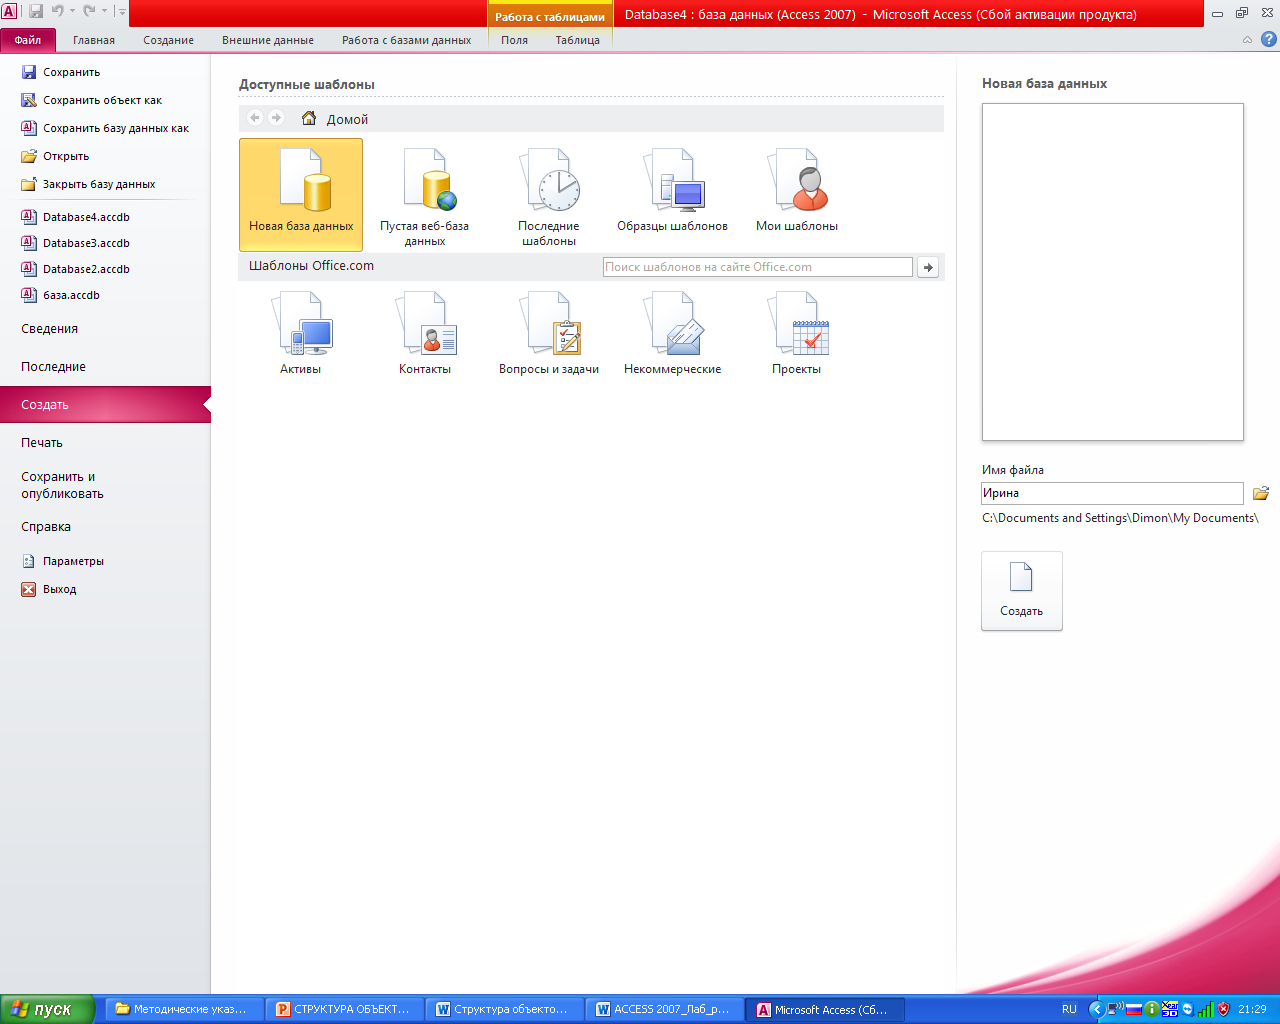Click the Office.com template search field
The height and width of the screenshot is (1024, 1280).
point(758,267)
